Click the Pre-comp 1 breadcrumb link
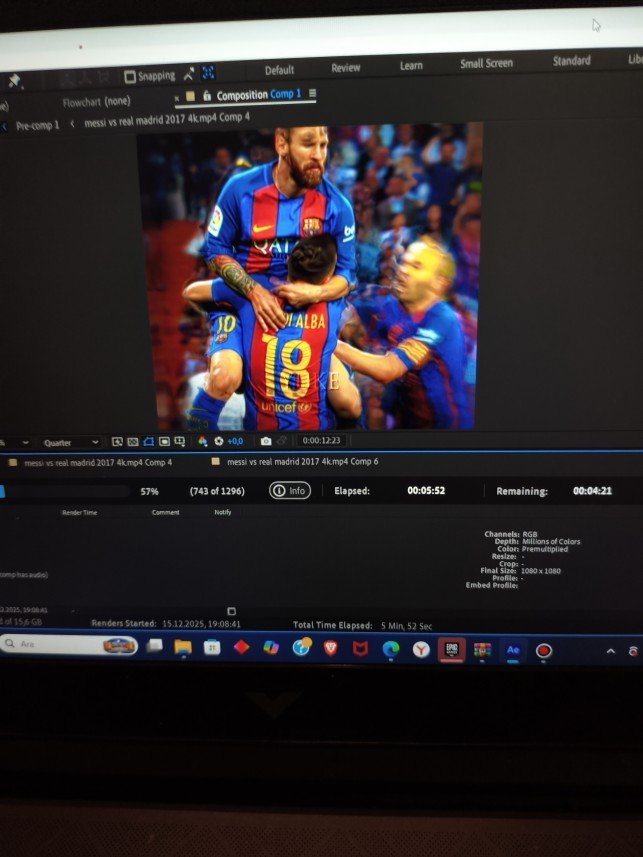The height and width of the screenshot is (857, 643). [x=36, y=125]
